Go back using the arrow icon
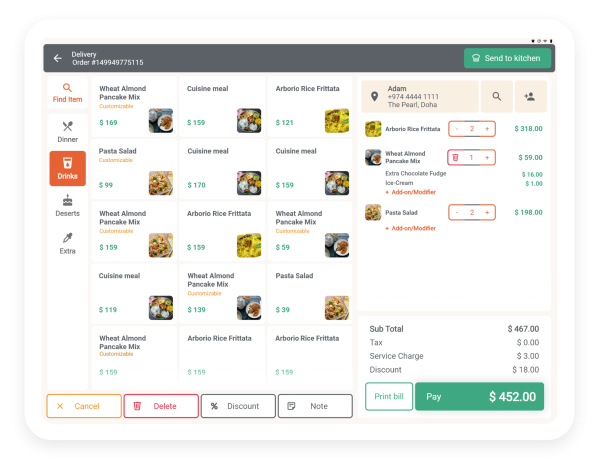Screen dimensions: 599x470 58,58
